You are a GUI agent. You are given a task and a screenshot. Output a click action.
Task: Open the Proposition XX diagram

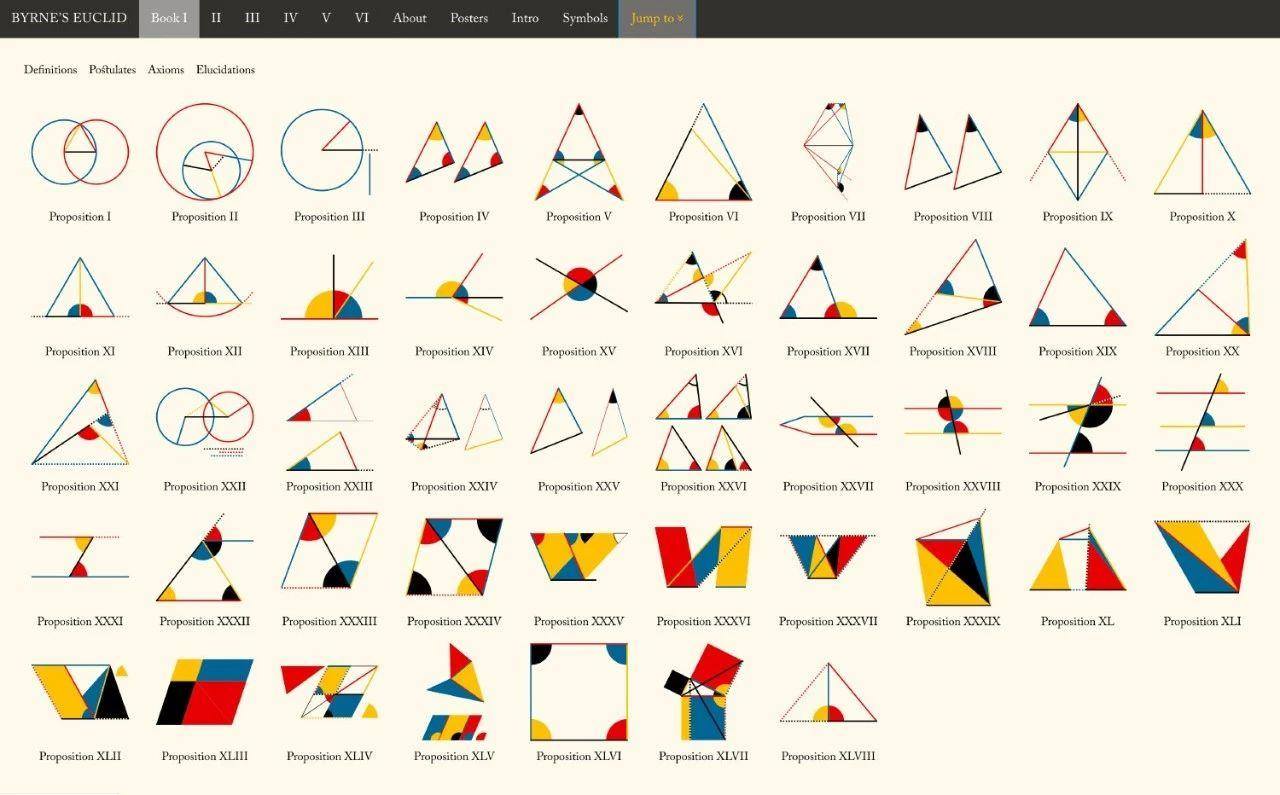(x=1202, y=287)
